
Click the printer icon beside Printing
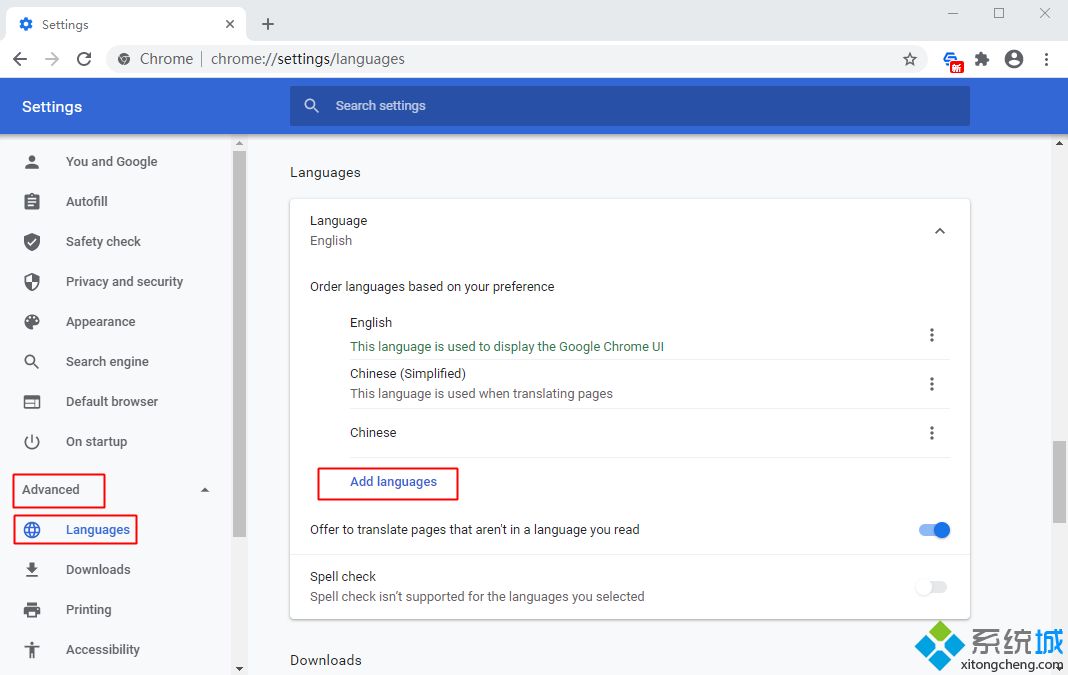pos(32,610)
